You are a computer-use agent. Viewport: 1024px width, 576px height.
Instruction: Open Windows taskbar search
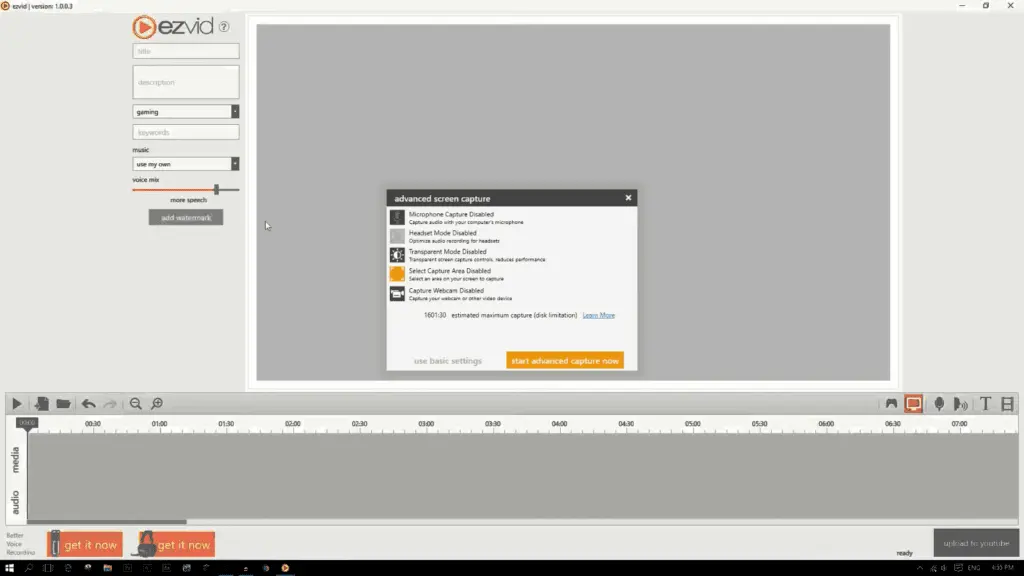[29, 568]
